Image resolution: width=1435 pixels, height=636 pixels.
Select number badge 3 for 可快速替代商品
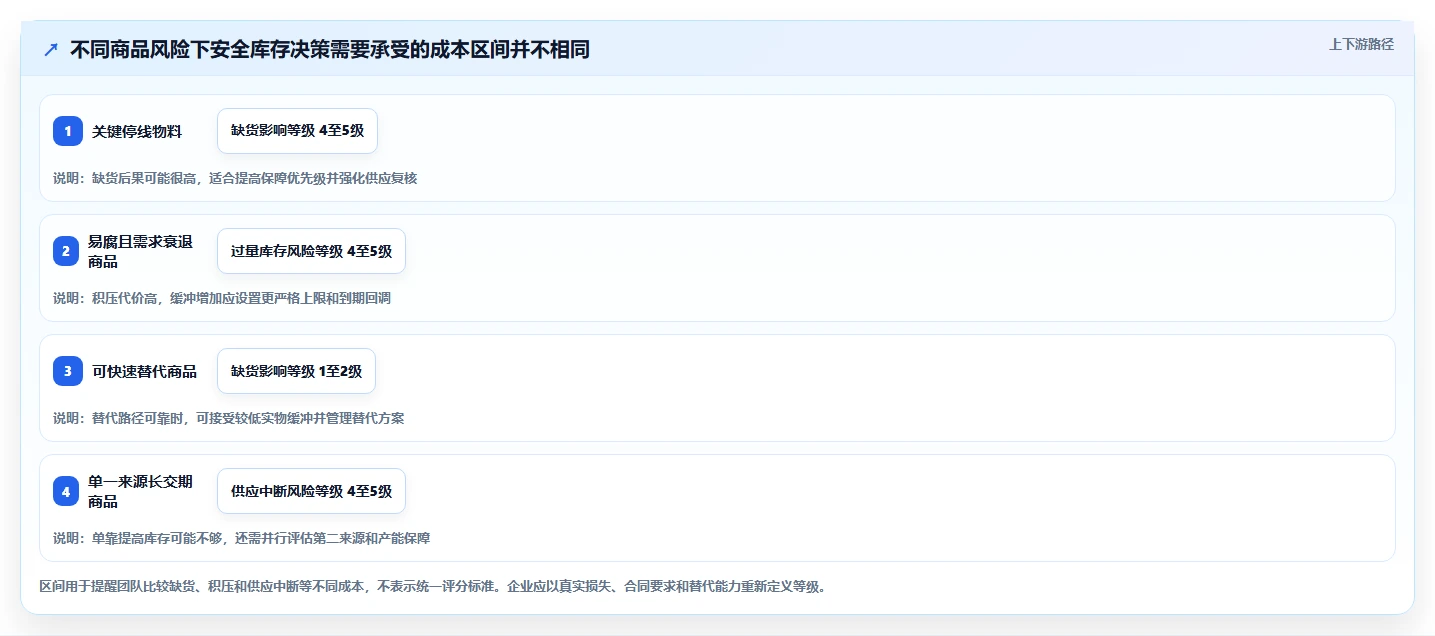coord(68,371)
